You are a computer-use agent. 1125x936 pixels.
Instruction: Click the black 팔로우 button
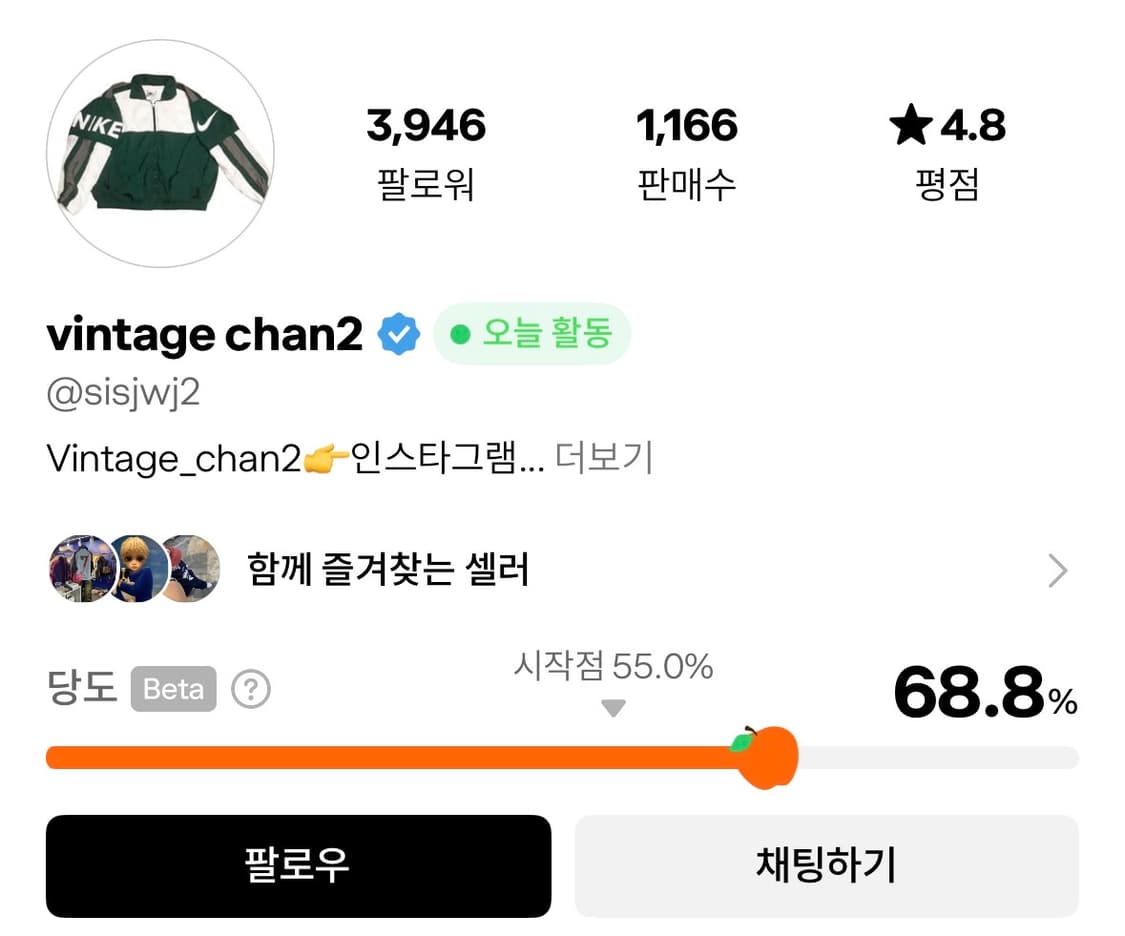(298, 866)
